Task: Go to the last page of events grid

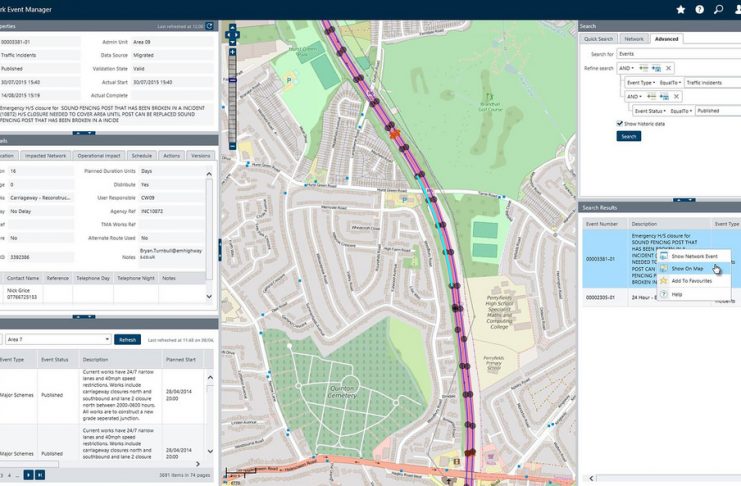Action: click(40, 475)
